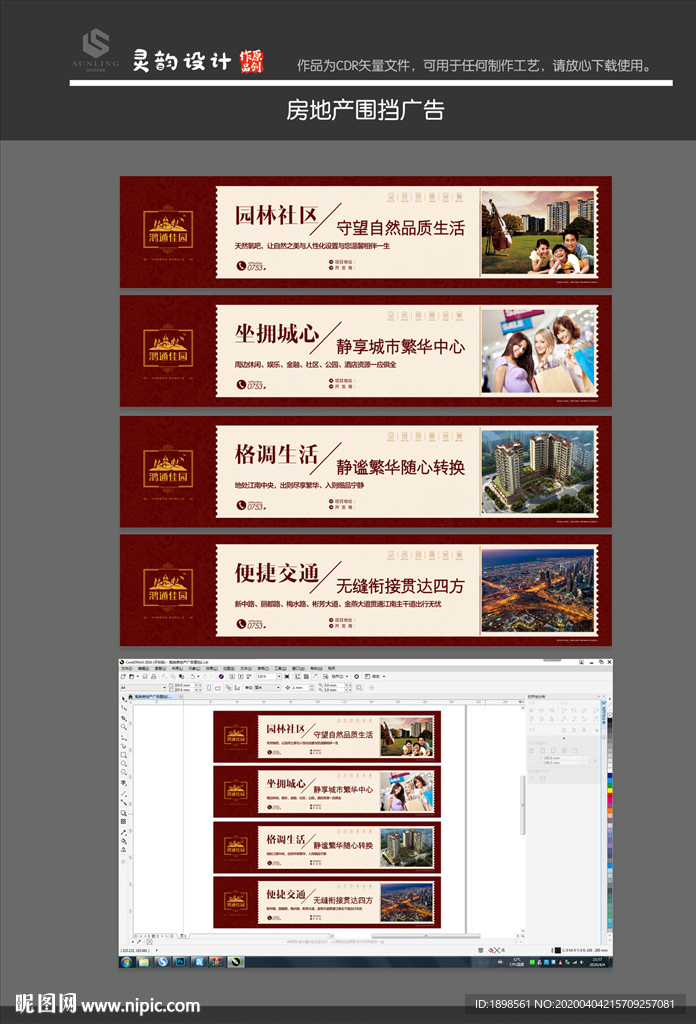
Task: Select the Artistic Media tool
Action: click(x=124, y=746)
